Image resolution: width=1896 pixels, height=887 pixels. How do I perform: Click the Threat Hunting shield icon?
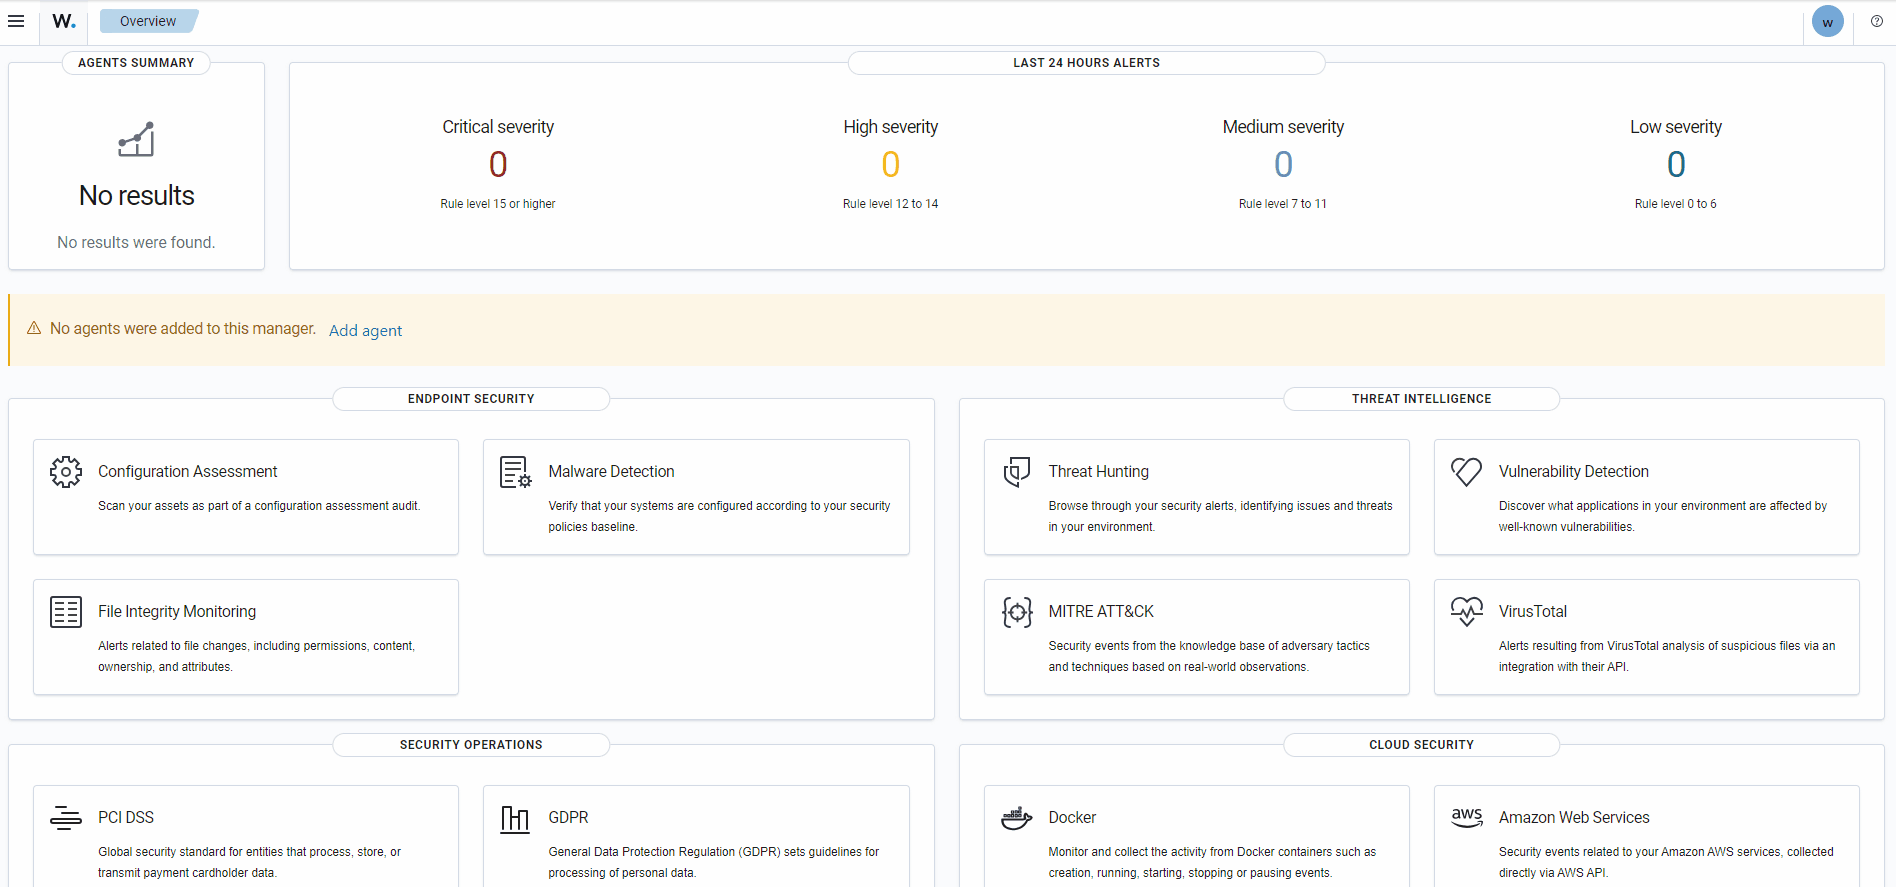(x=1016, y=472)
